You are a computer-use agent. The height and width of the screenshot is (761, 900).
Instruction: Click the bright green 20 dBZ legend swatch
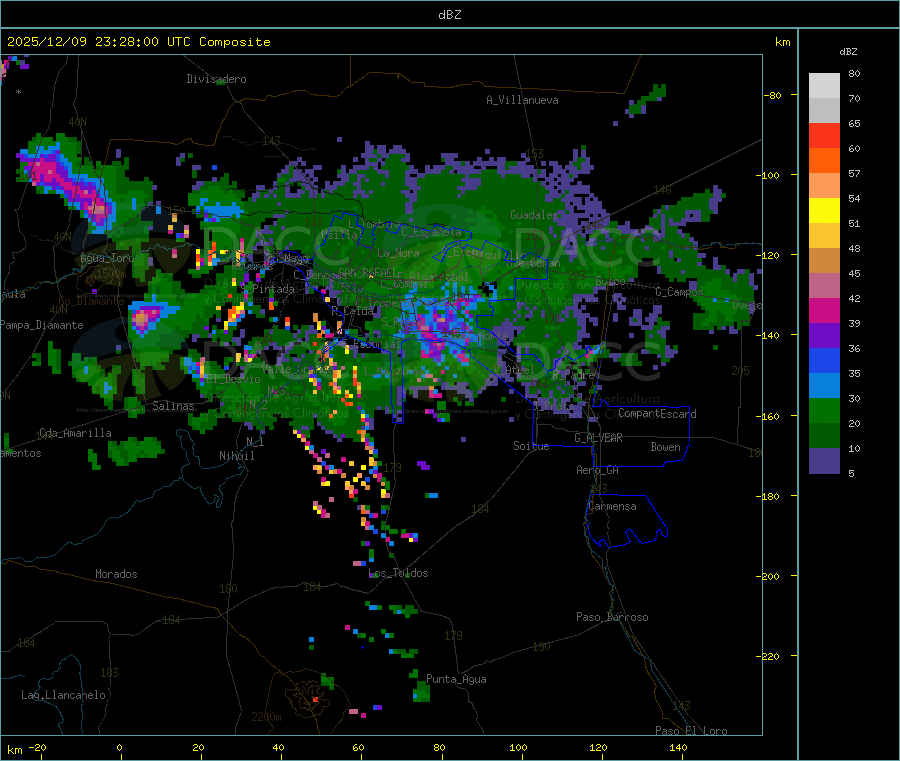(x=824, y=410)
